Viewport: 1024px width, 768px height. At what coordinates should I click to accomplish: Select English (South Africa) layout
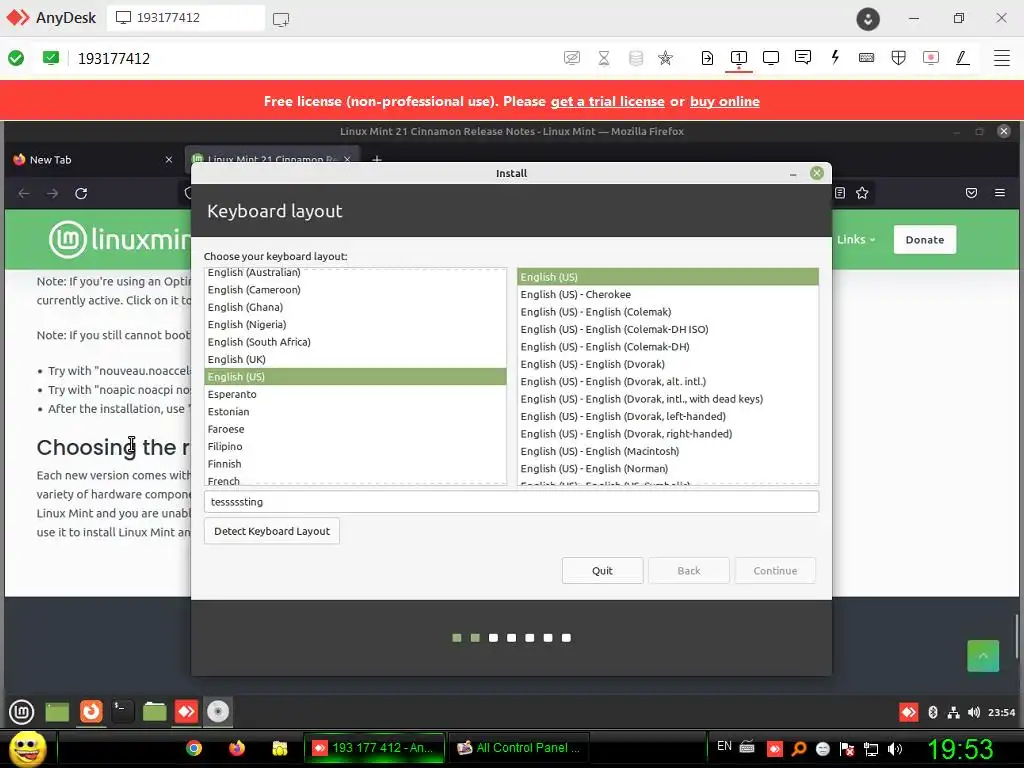(355, 342)
